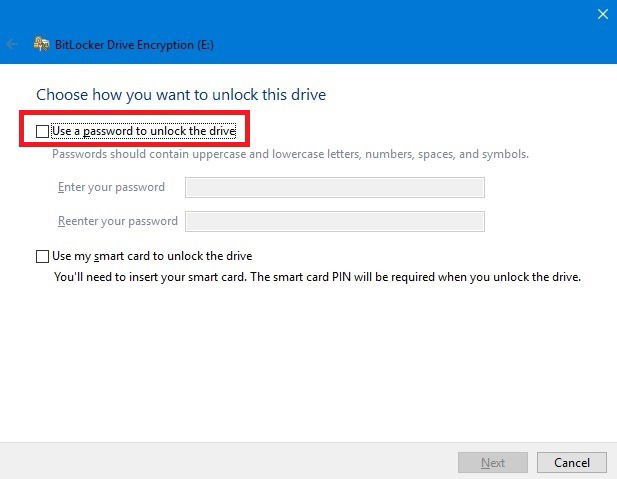Click the back arrow in the title bar
617x479 pixels.
(x=12, y=44)
